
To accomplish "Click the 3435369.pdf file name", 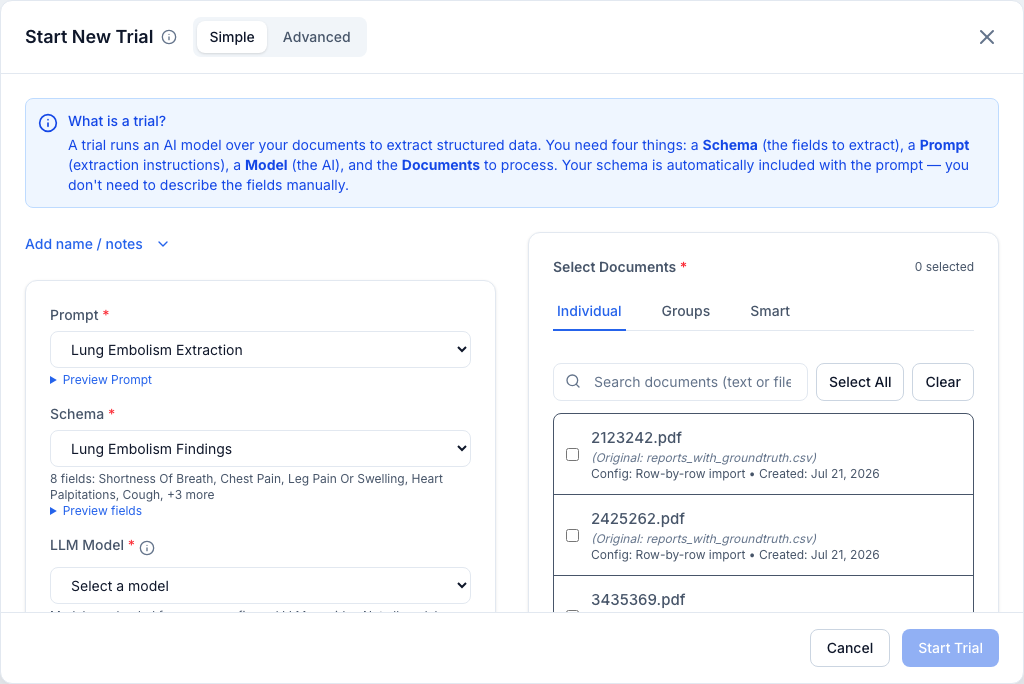I will pyautogui.click(x=638, y=600).
